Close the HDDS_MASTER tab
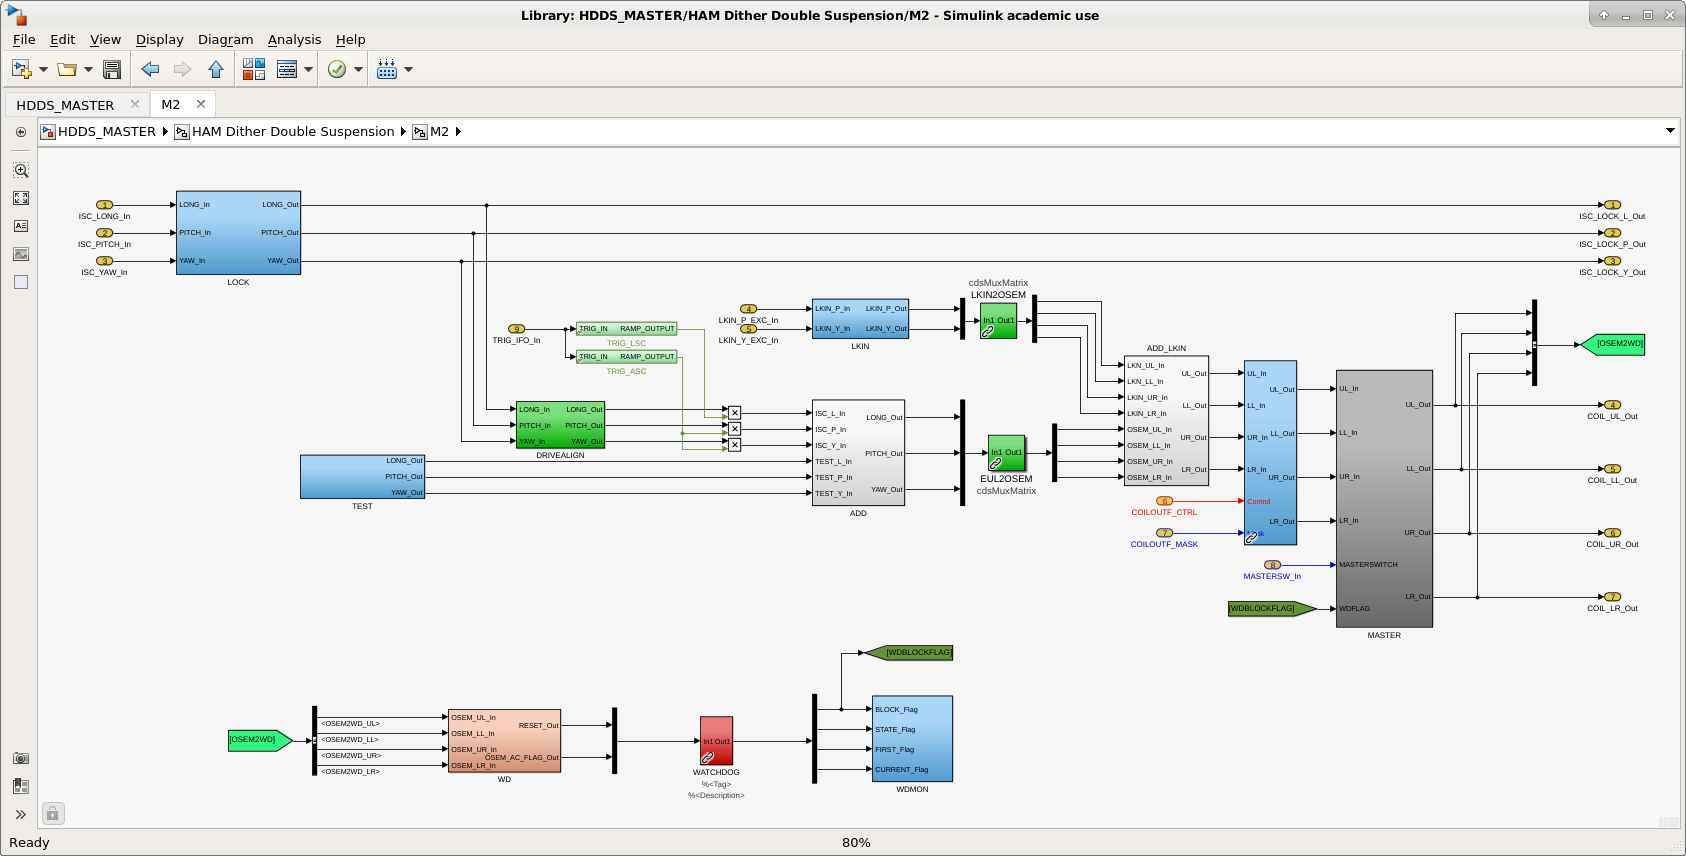 pos(135,104)
